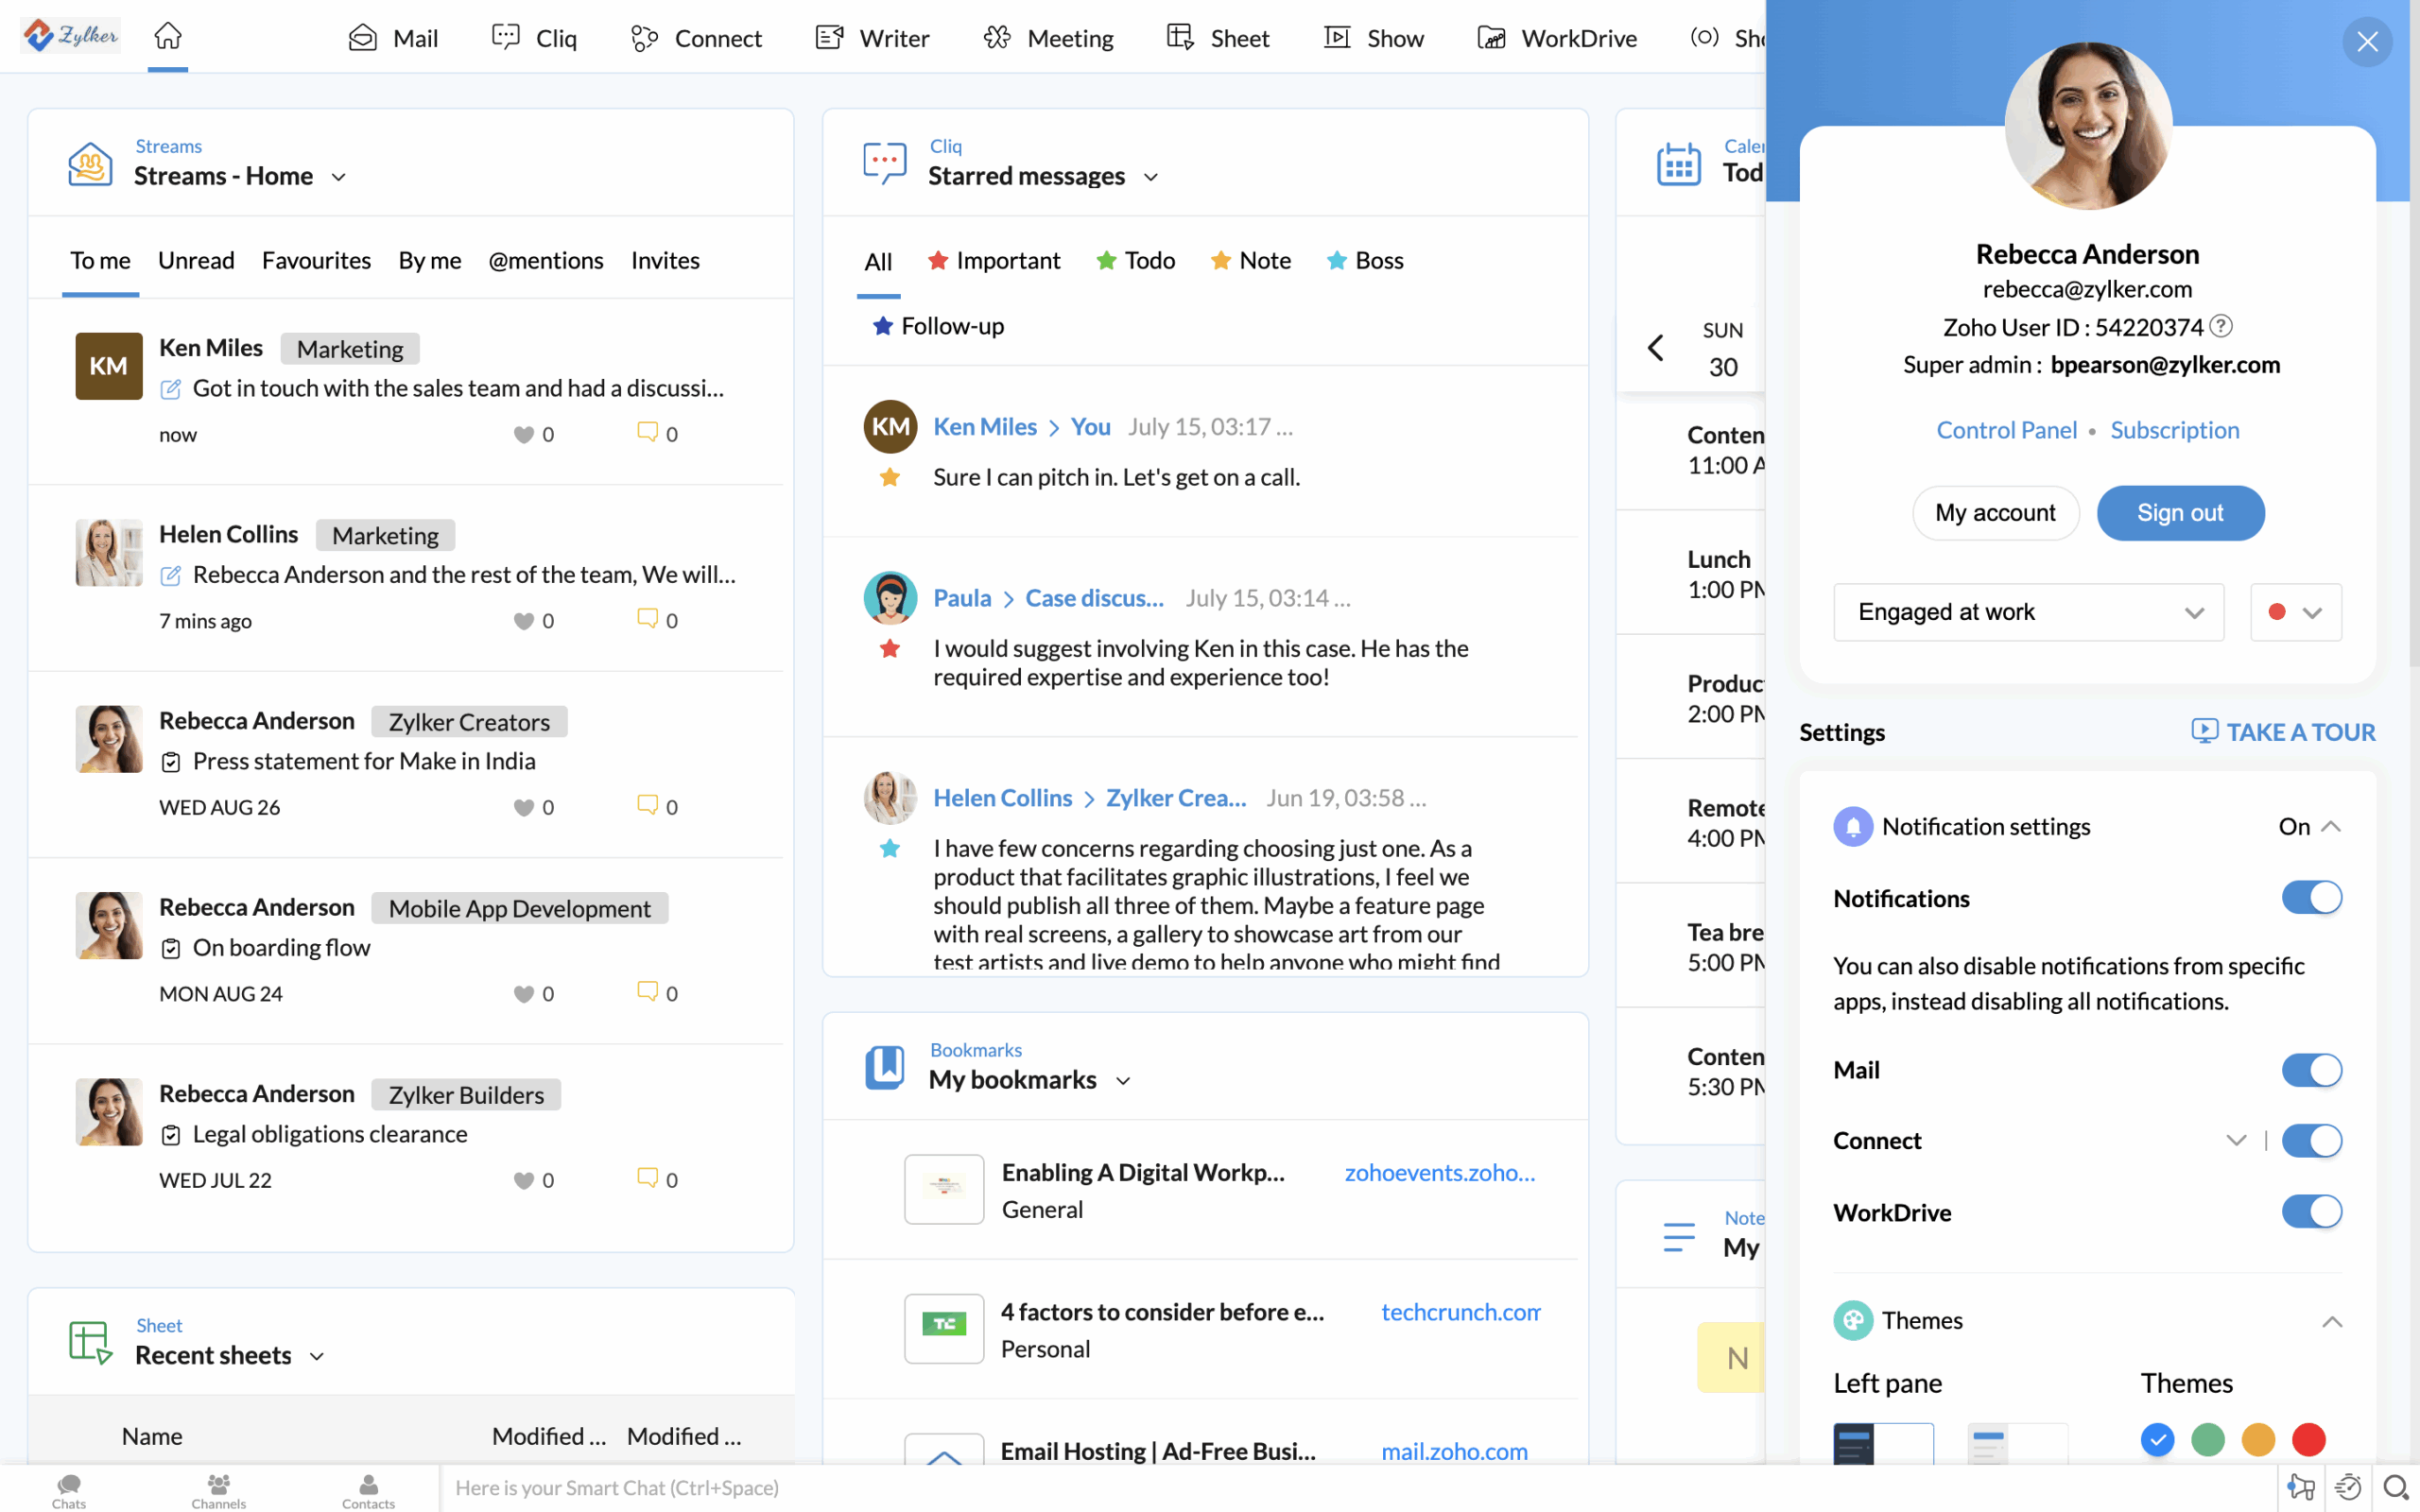
Task: Click the Streams widget icon
Action: [90, 163]
